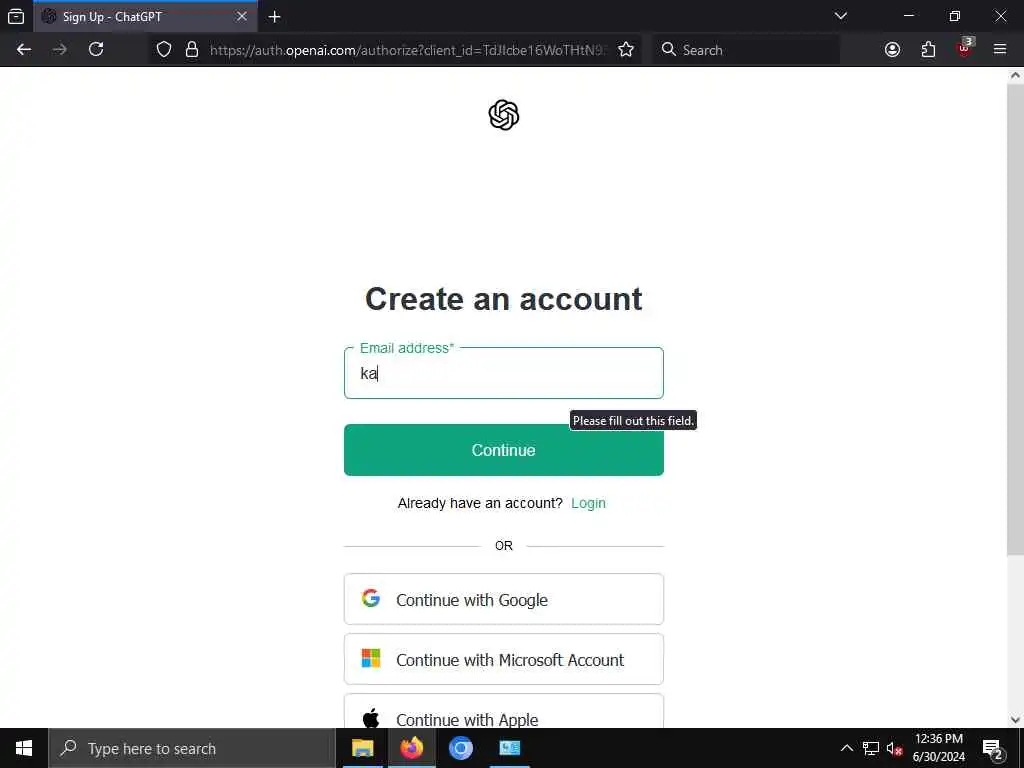Image resolution: width=1024 pixels, height=768 pixels.
Task: Open File Explorer from the taskbar
Action: click(x=362, y=748)
